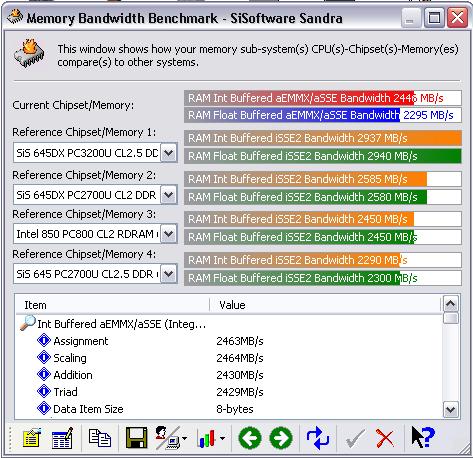Click the Item column header
Image resolution: width=473 pixels, height=458 pixels.
[x=113, y=305]
